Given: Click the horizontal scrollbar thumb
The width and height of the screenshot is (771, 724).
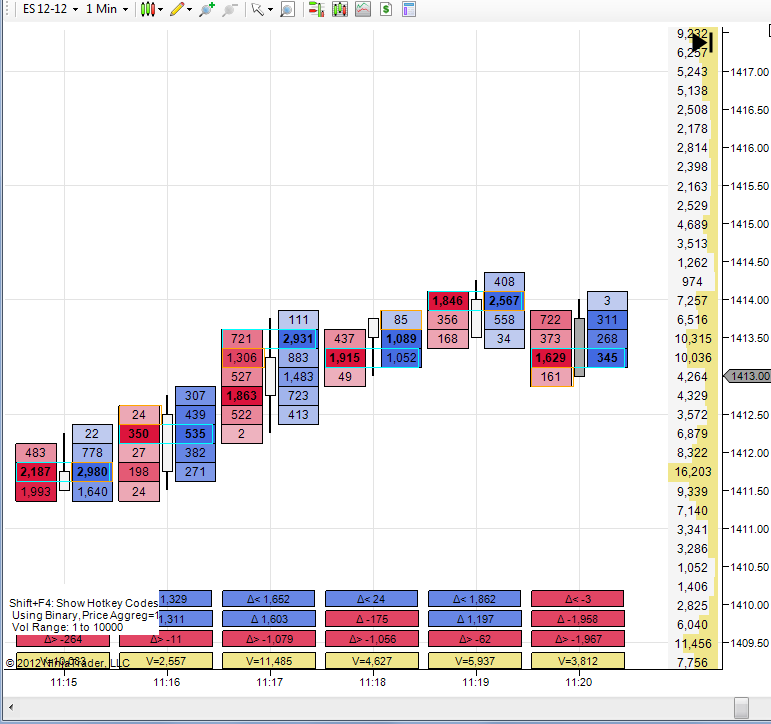Looking at the screenshot, I should click(x=741, y=708).
